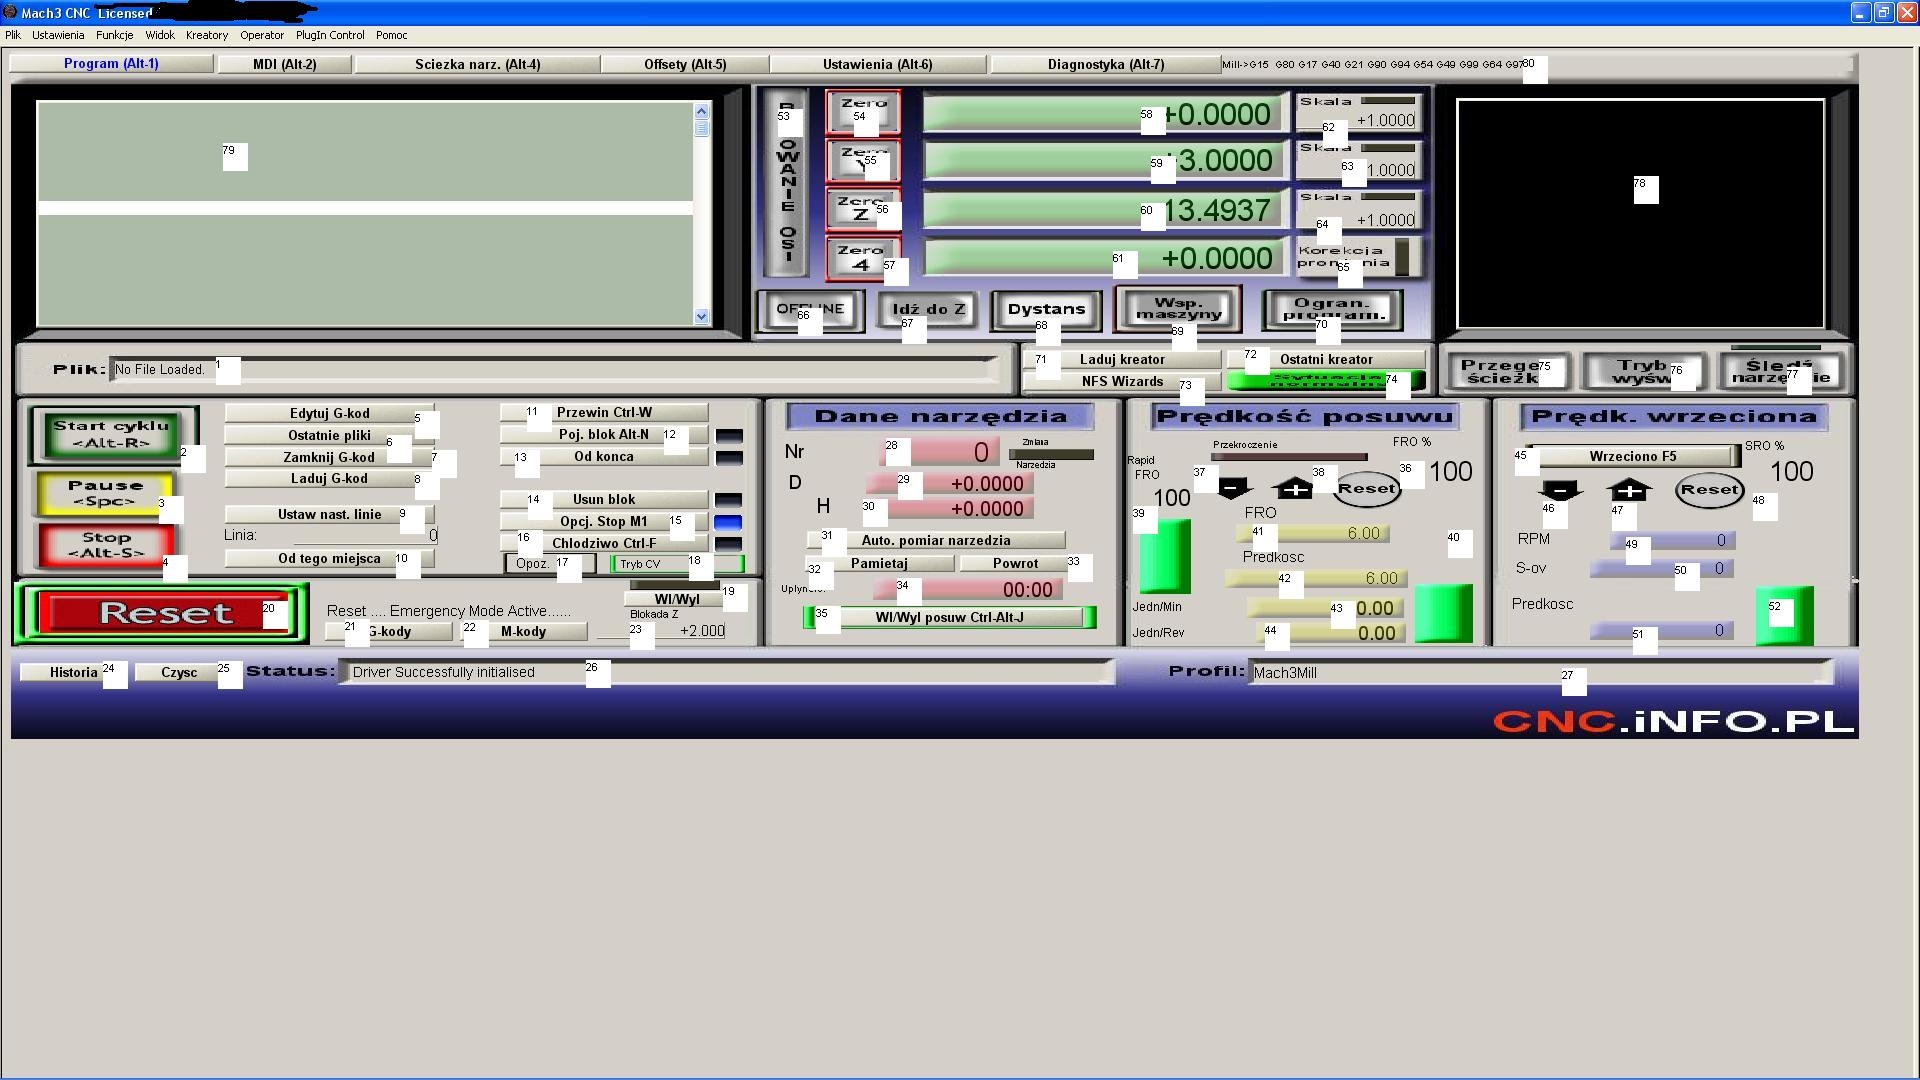The width and height of the screenshot is (1920, 1080).
Task: Toggle Usun blok block delete
Action: tap(604, 499)
